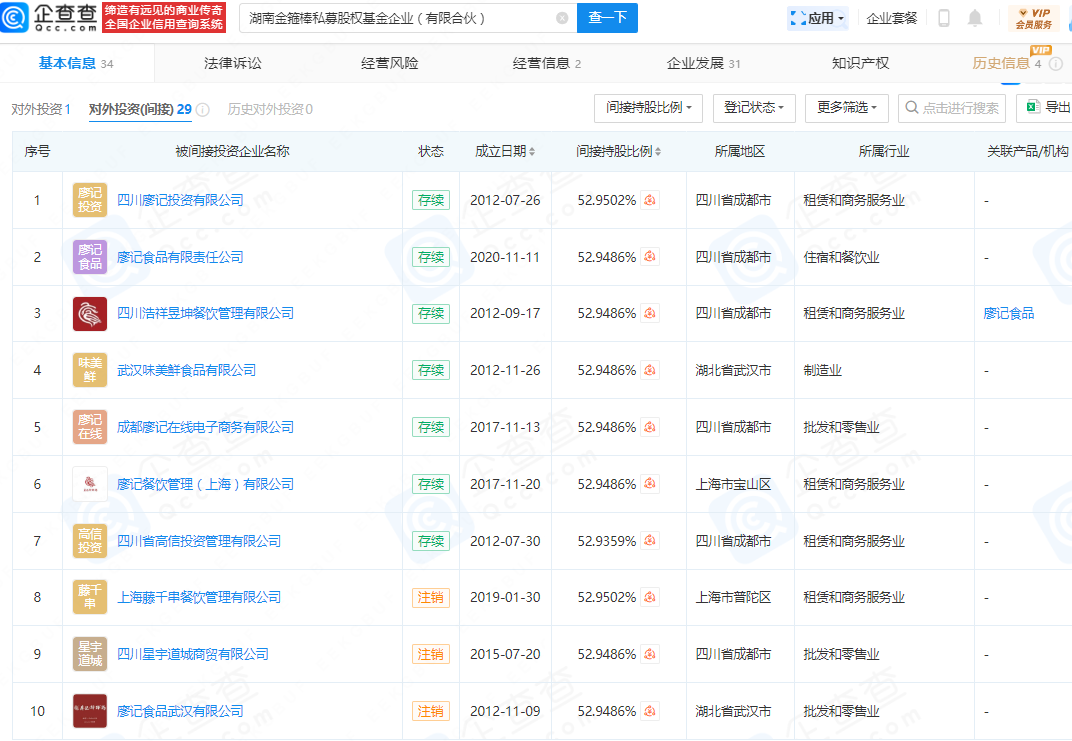This screenshot has width=1072, height=741.
Task: Click the 查一下 search button
Action: pyautogui.click(x=607, y=18)
